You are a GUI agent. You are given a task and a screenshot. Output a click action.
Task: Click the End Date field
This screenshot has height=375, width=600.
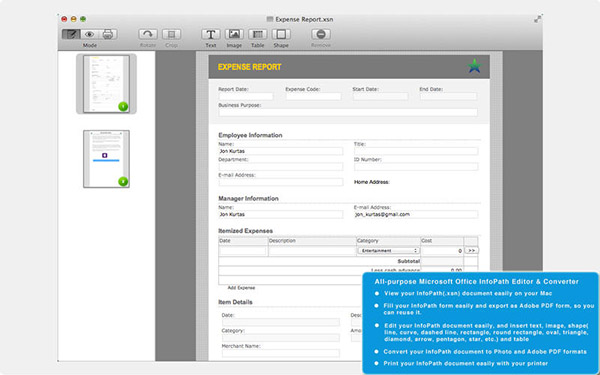pyautogui.click(x=448, y=96)
